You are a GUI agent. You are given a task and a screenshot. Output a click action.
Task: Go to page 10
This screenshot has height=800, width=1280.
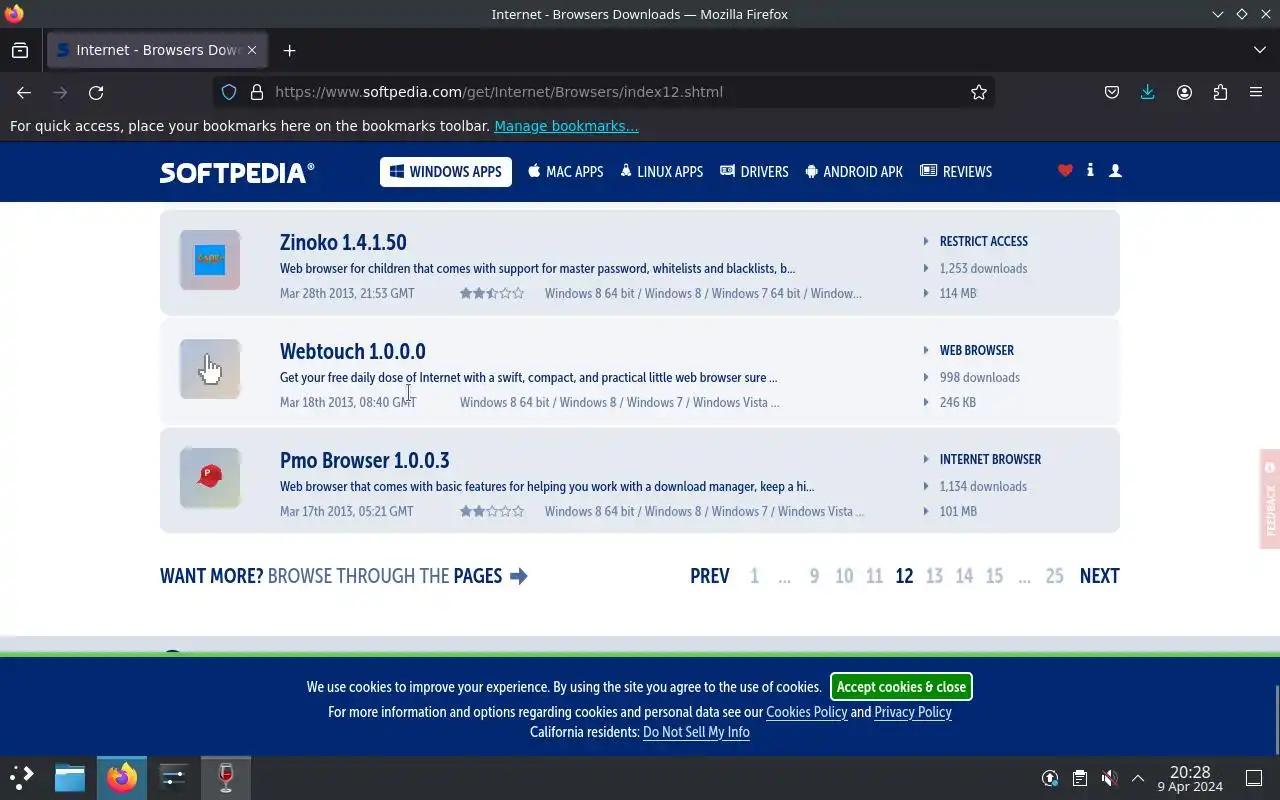point(844,576)
